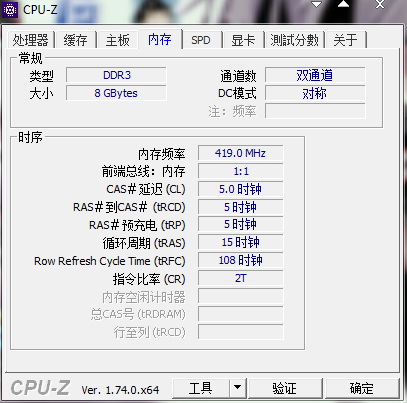Go to the 测試分數 tab

295,40
